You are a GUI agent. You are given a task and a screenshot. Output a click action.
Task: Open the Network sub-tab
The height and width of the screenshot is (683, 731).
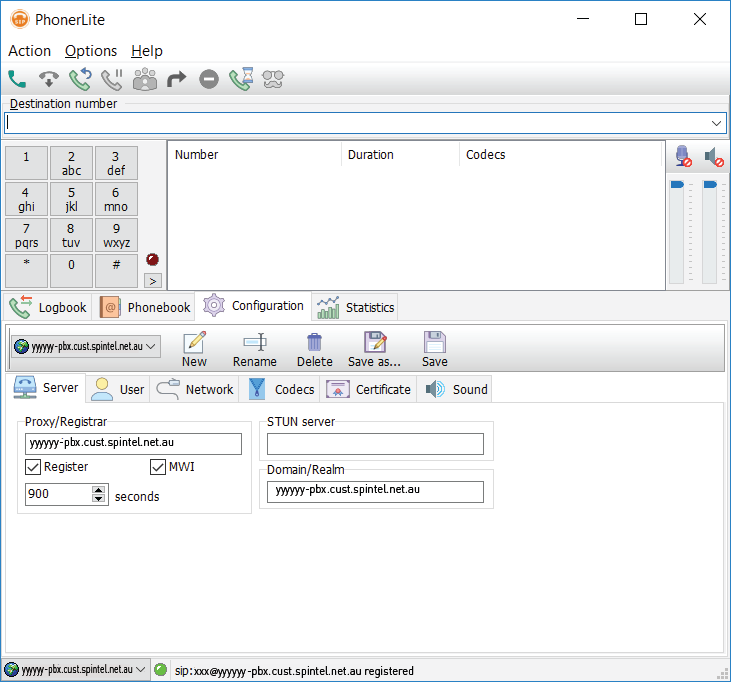pyautogui.click(x=194, y=389)
